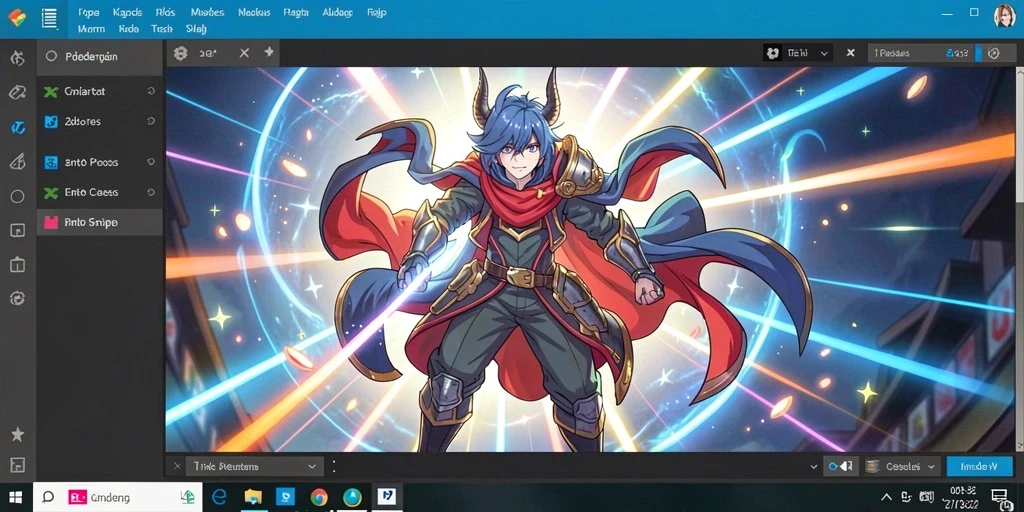Expand the dropdown chevron in the top-right toolbar
The image size is (1024, 512).
tap(825, 54)
